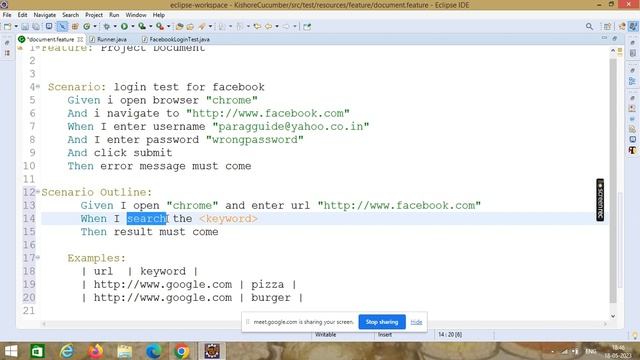The image size is (640, 360).
Task: Open File Explorer from the taskbar
Action: coord(124,351)
